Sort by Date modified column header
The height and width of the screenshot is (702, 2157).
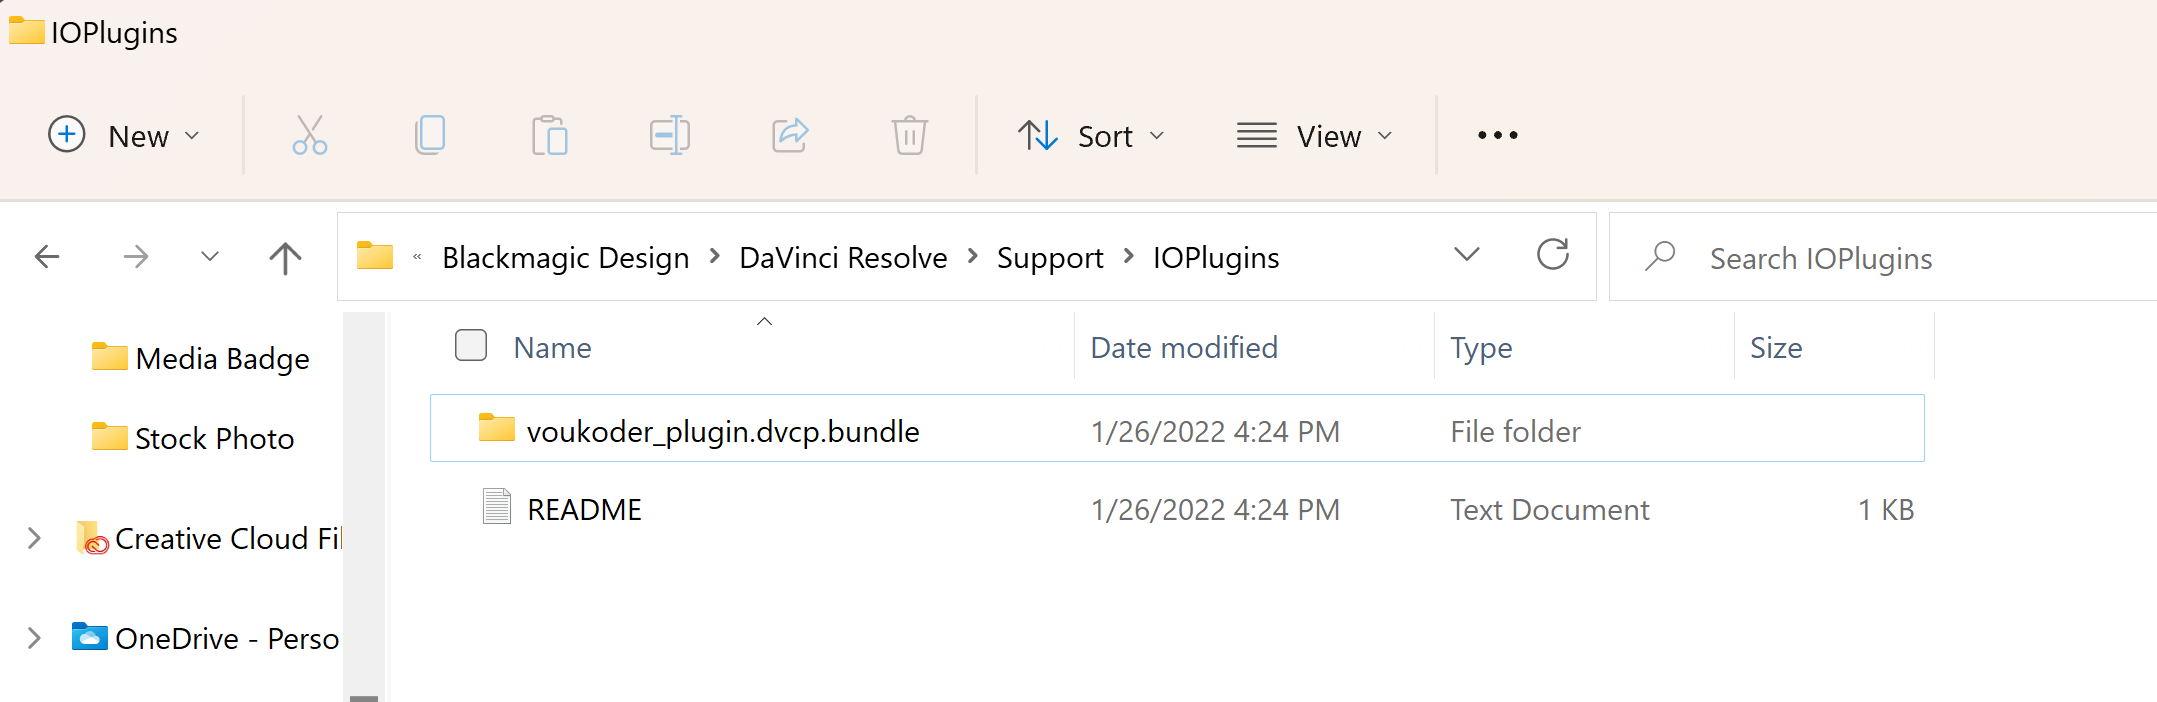(1184, 347)
